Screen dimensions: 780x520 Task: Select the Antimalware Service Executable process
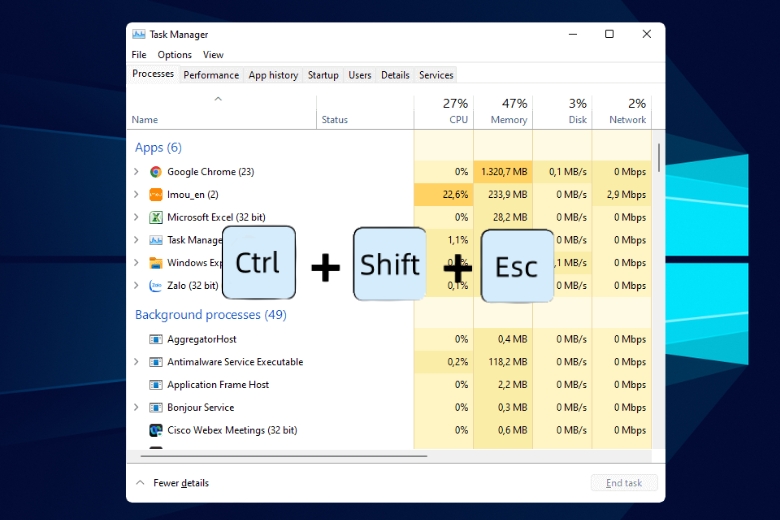(390, 362)
